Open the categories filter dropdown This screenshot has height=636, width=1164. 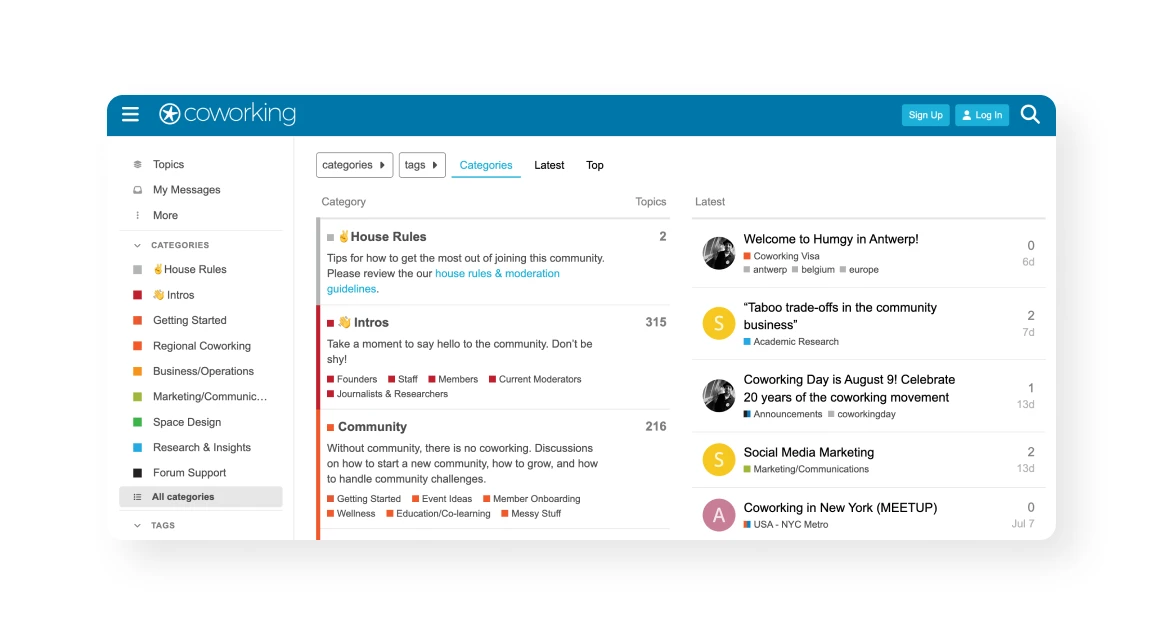354,165
